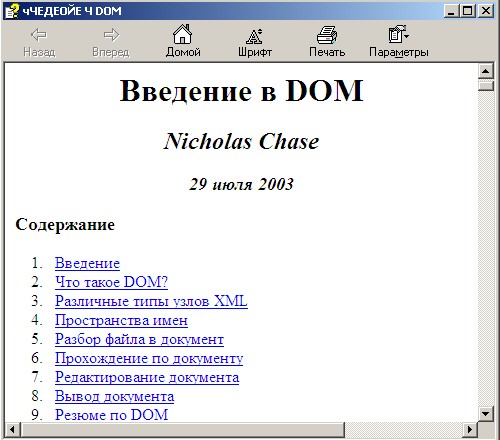Print page using Печать icon

[x=327, y=35]
